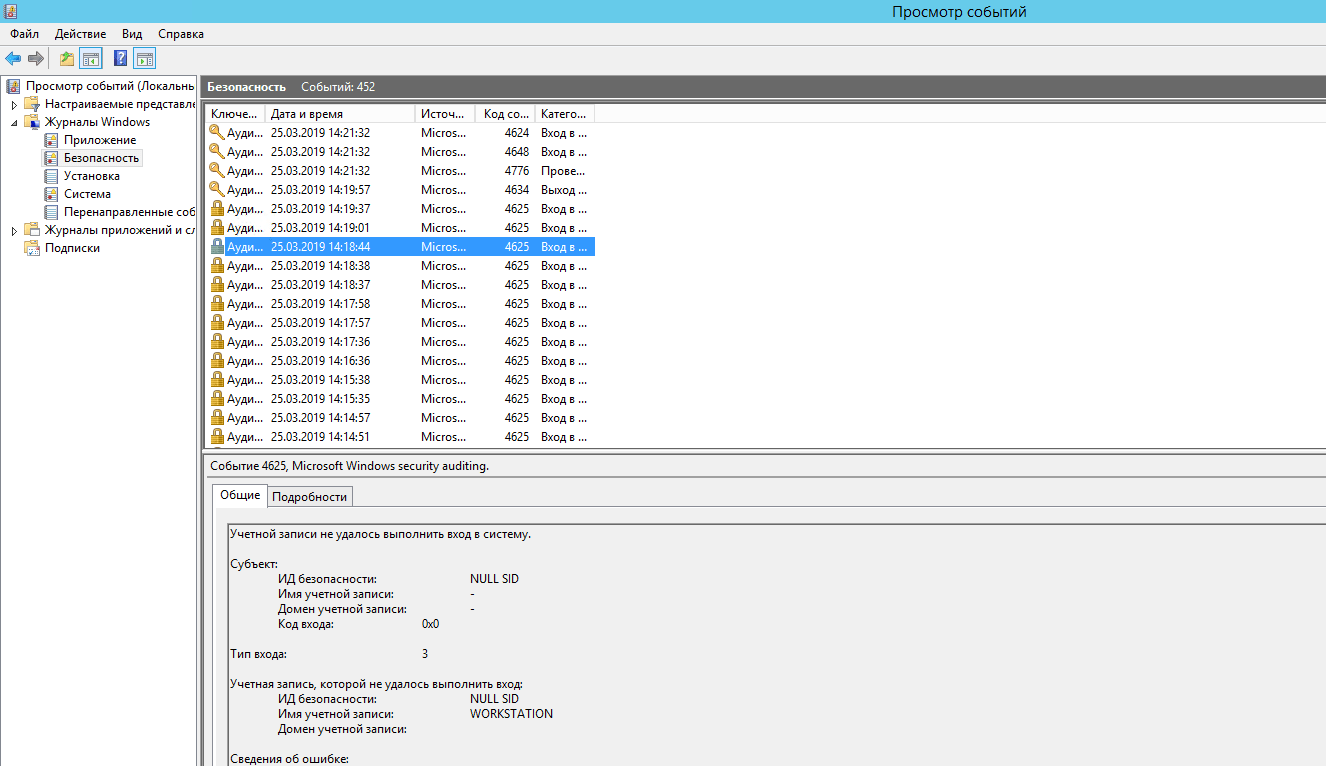
Task: Select the root Просмотр событий (Локальный) node
Action: pyautogui.click(x=100, y=86)
